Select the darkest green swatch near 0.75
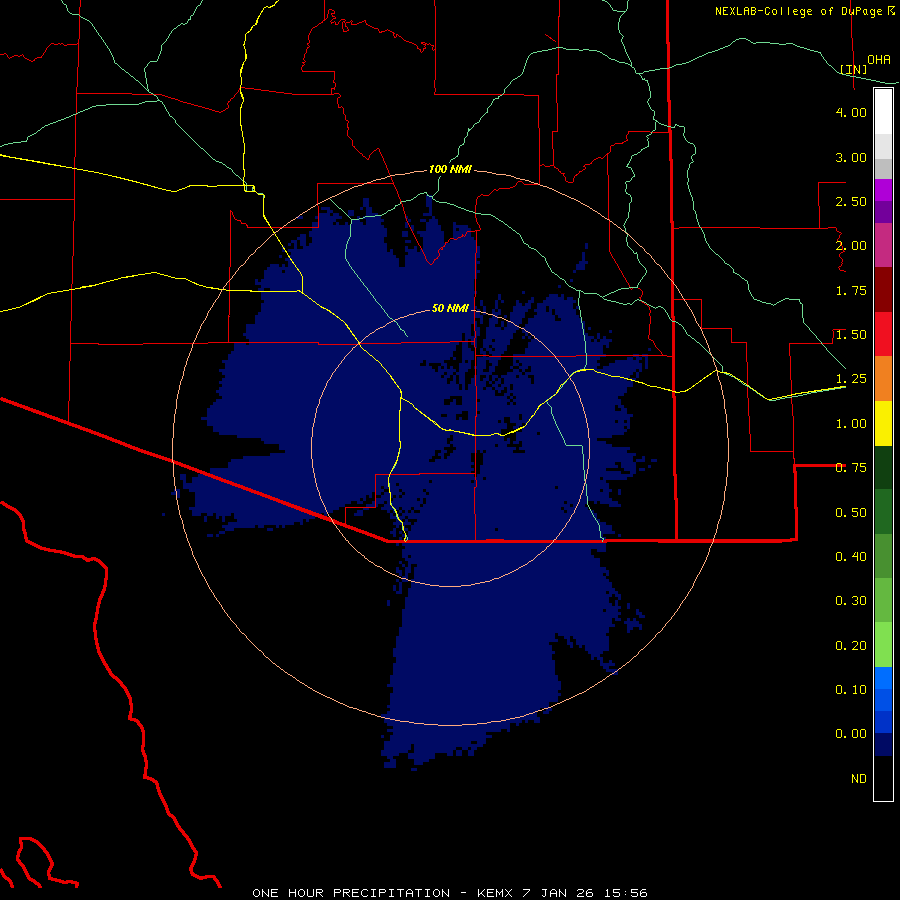This screenshot has width=900, height=900. pyautogui.click(x=883, y=467)
